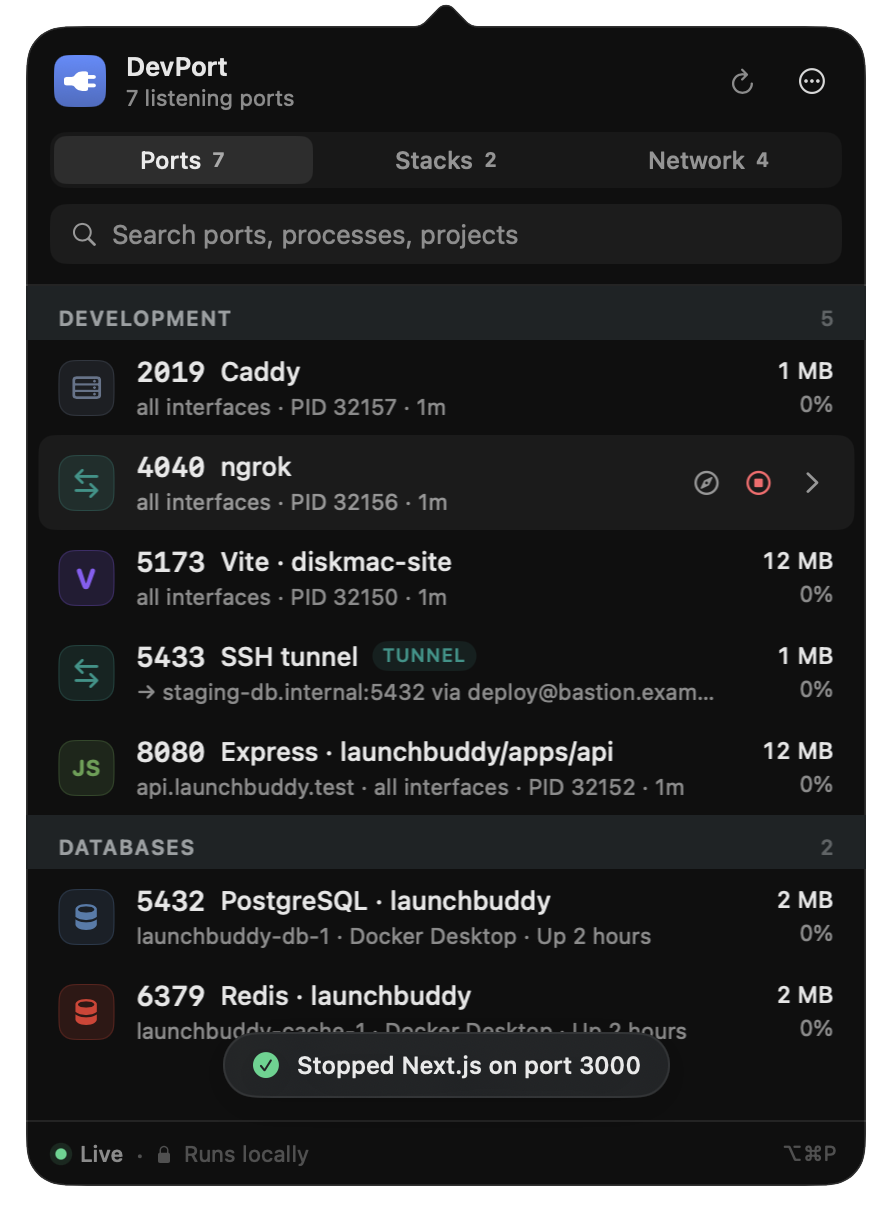The width and height of the screenshot is (892, 1212).
Task: Select 6379 Redis launchbuddy title
Action: 304,996
